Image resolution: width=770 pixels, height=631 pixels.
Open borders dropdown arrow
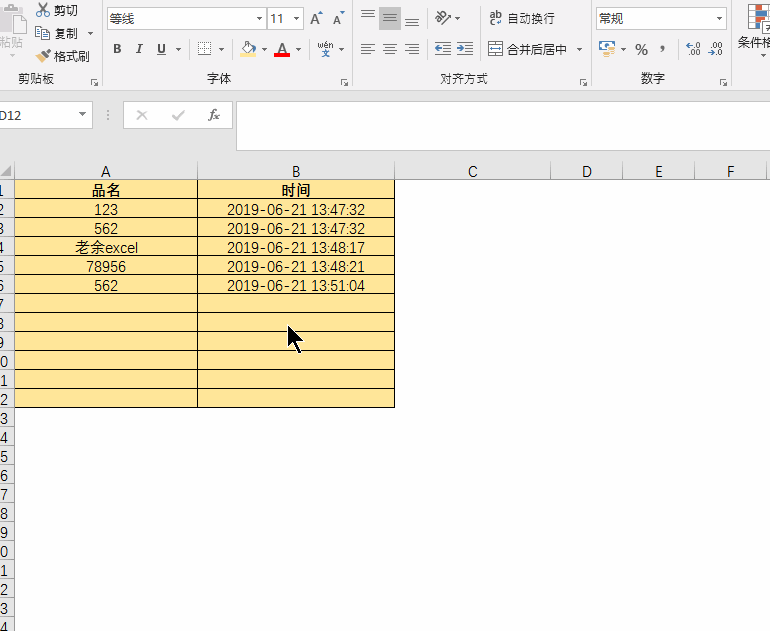(x=221, y=49)
